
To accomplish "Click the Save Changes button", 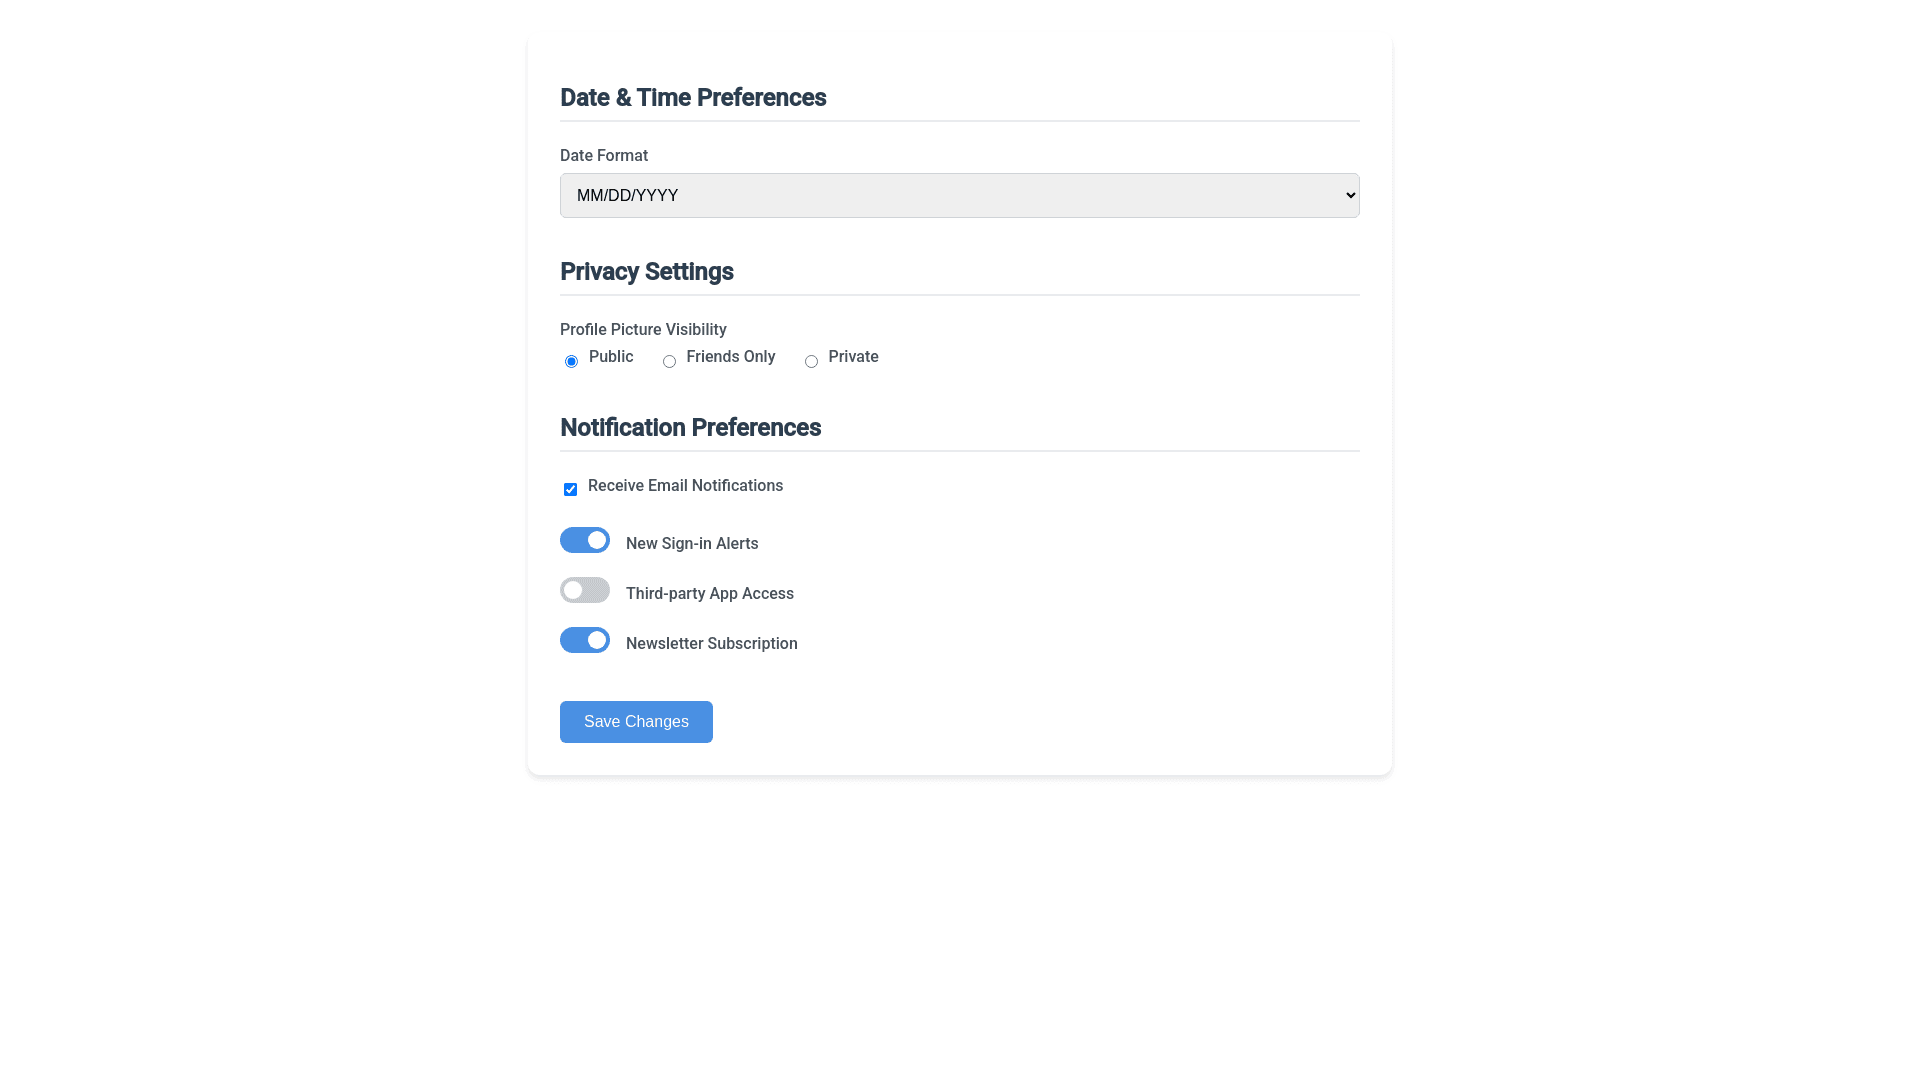I will tap(636, 722).
